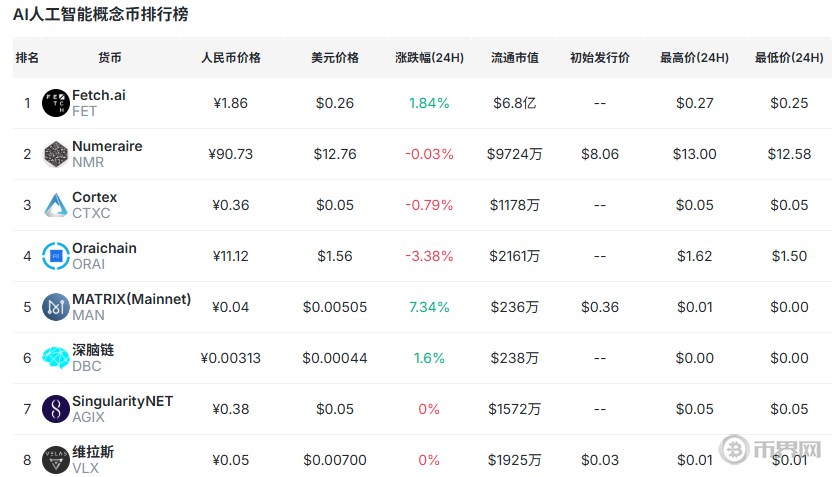This screenshot has width=832, height=477.
Task: Click the 维拉斯 VLX coin logo icon
Action: click(x=54, y=460)
